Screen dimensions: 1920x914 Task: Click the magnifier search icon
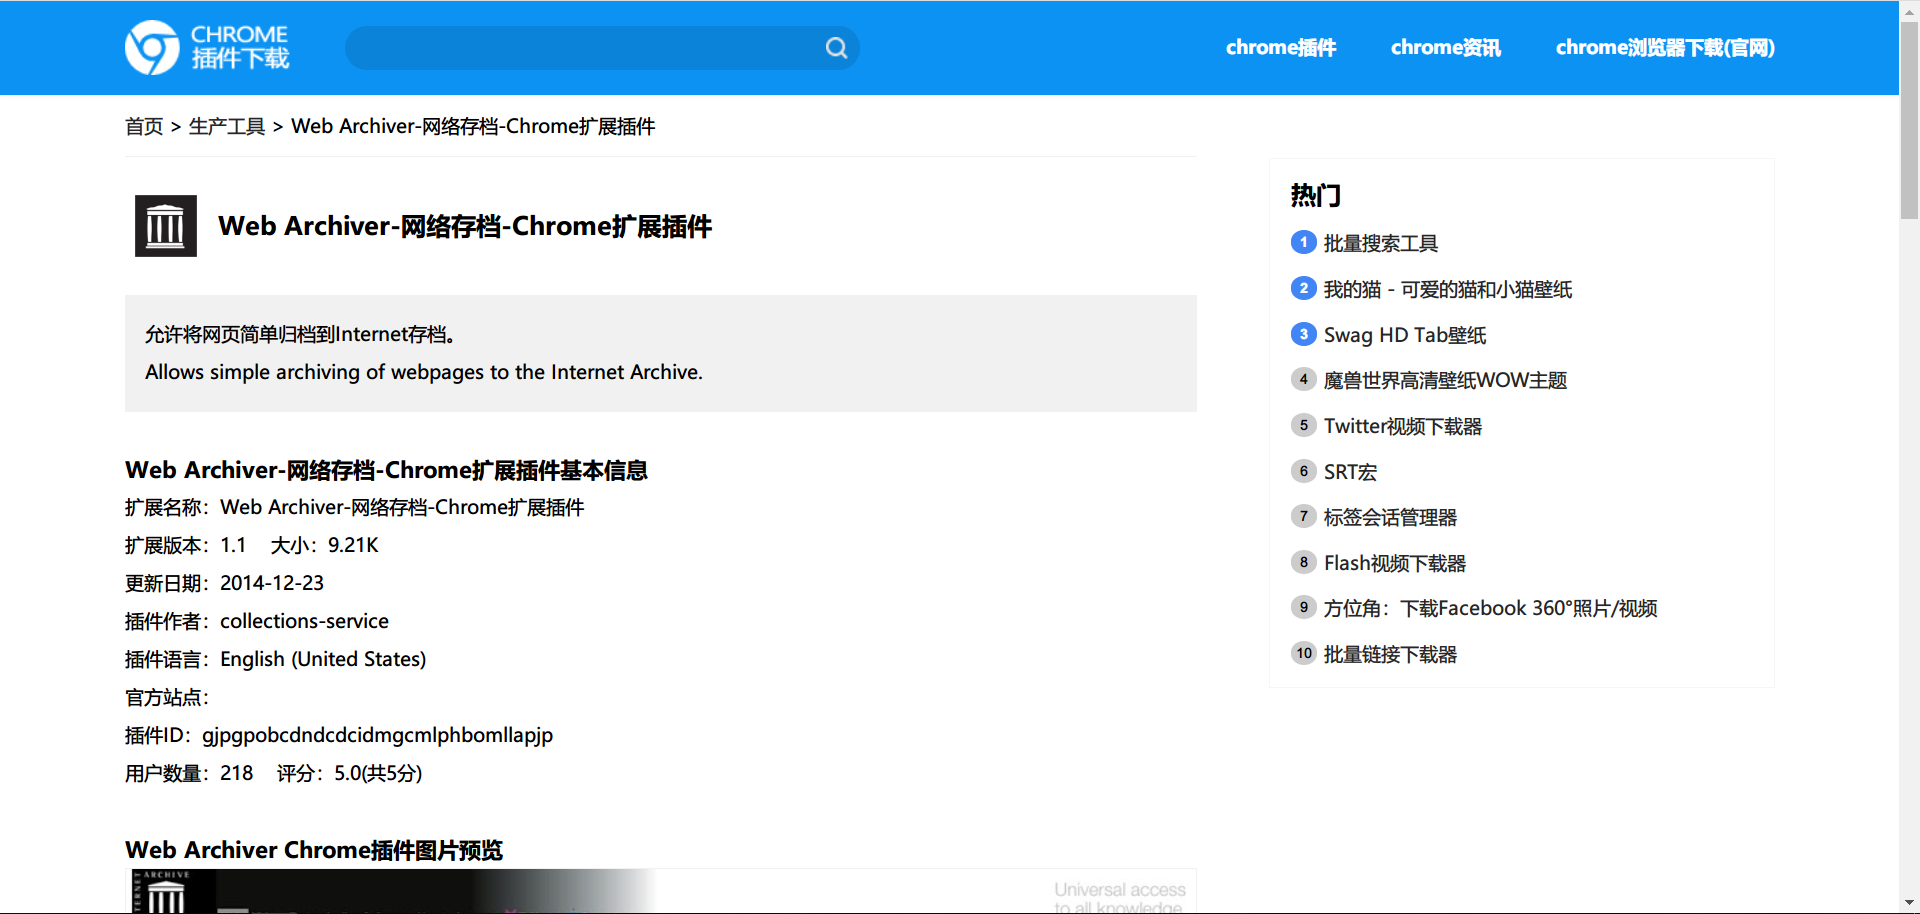pyautogui.click(x=836, y=48)
